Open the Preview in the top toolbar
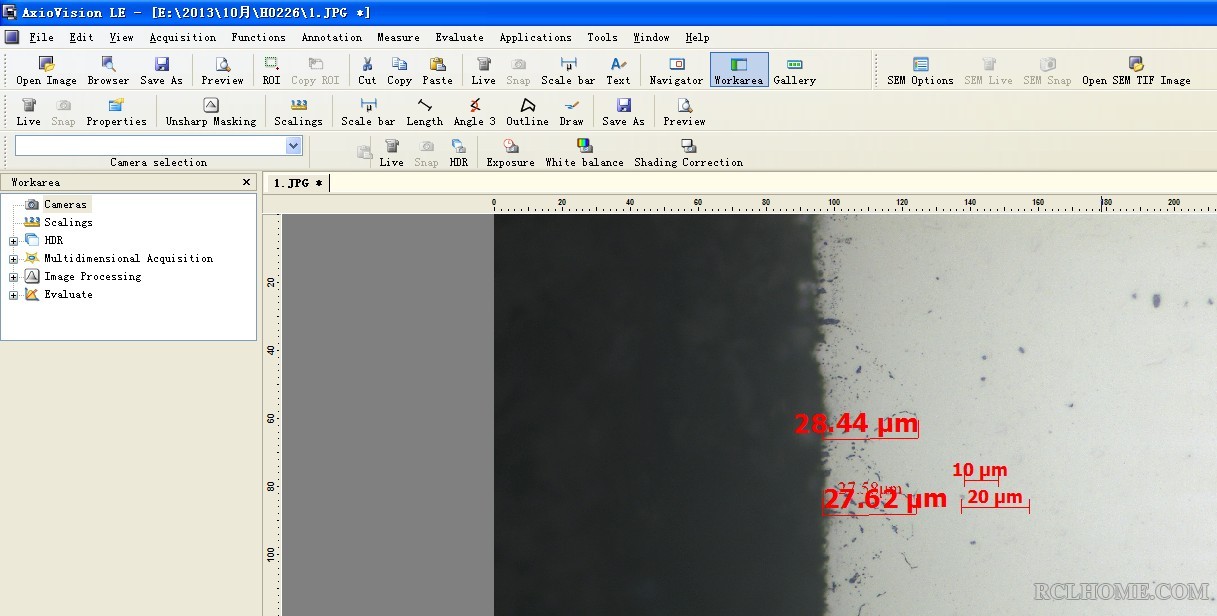Image resolution: width=1217 pixels, height=616 pixels. [222, 70]
